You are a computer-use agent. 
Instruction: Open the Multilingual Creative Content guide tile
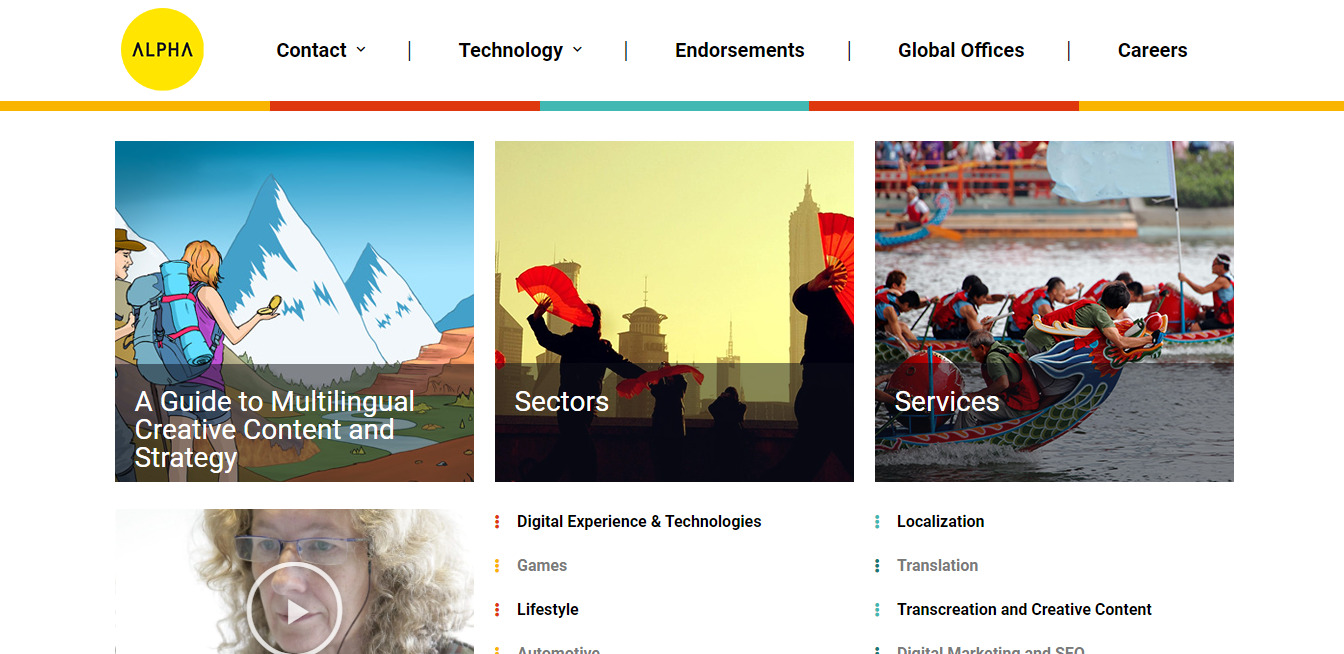point(294,311)
